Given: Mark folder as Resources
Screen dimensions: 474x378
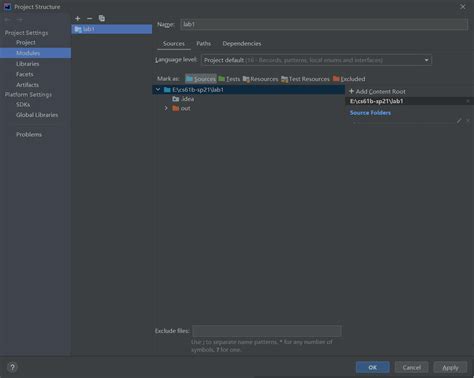Looking at the screenshot, I should pyautogui.click(x=260, y=79).
